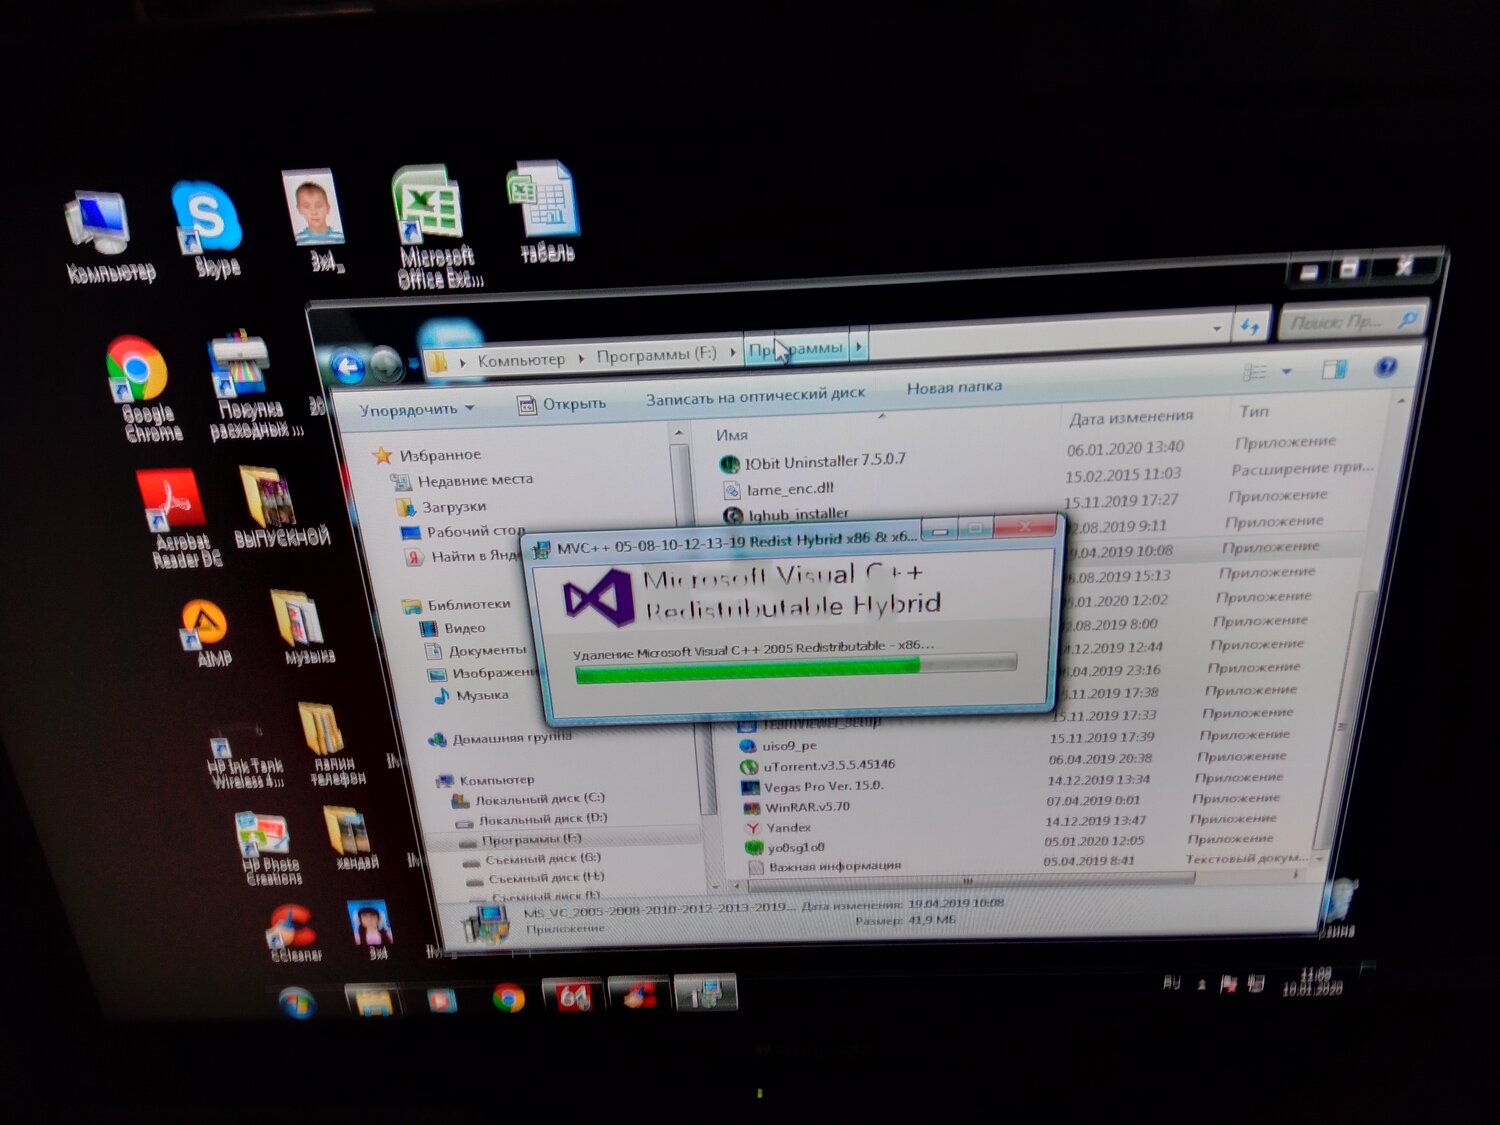The image size is (1500, 1125).
Task: Launch AIMP player from the desktop
Action: click(208, 633)
